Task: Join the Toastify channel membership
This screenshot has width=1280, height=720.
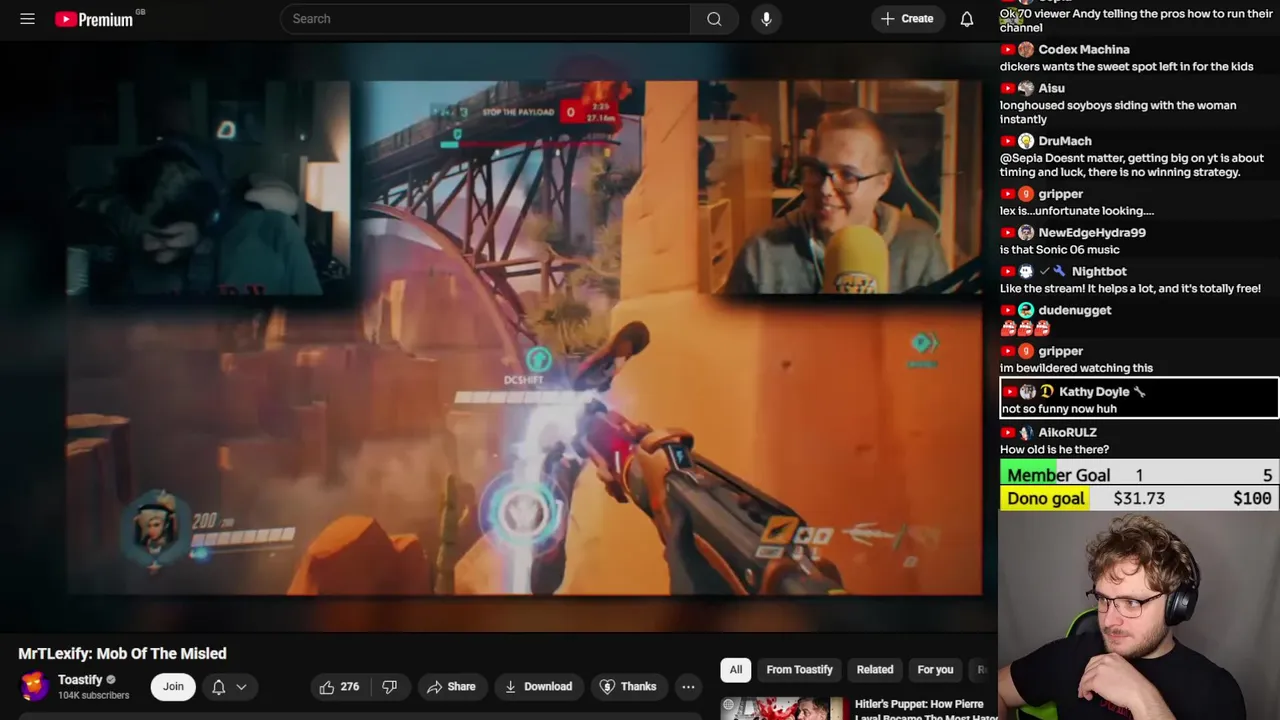Action: pyautogui.click(x=173, y=686)
